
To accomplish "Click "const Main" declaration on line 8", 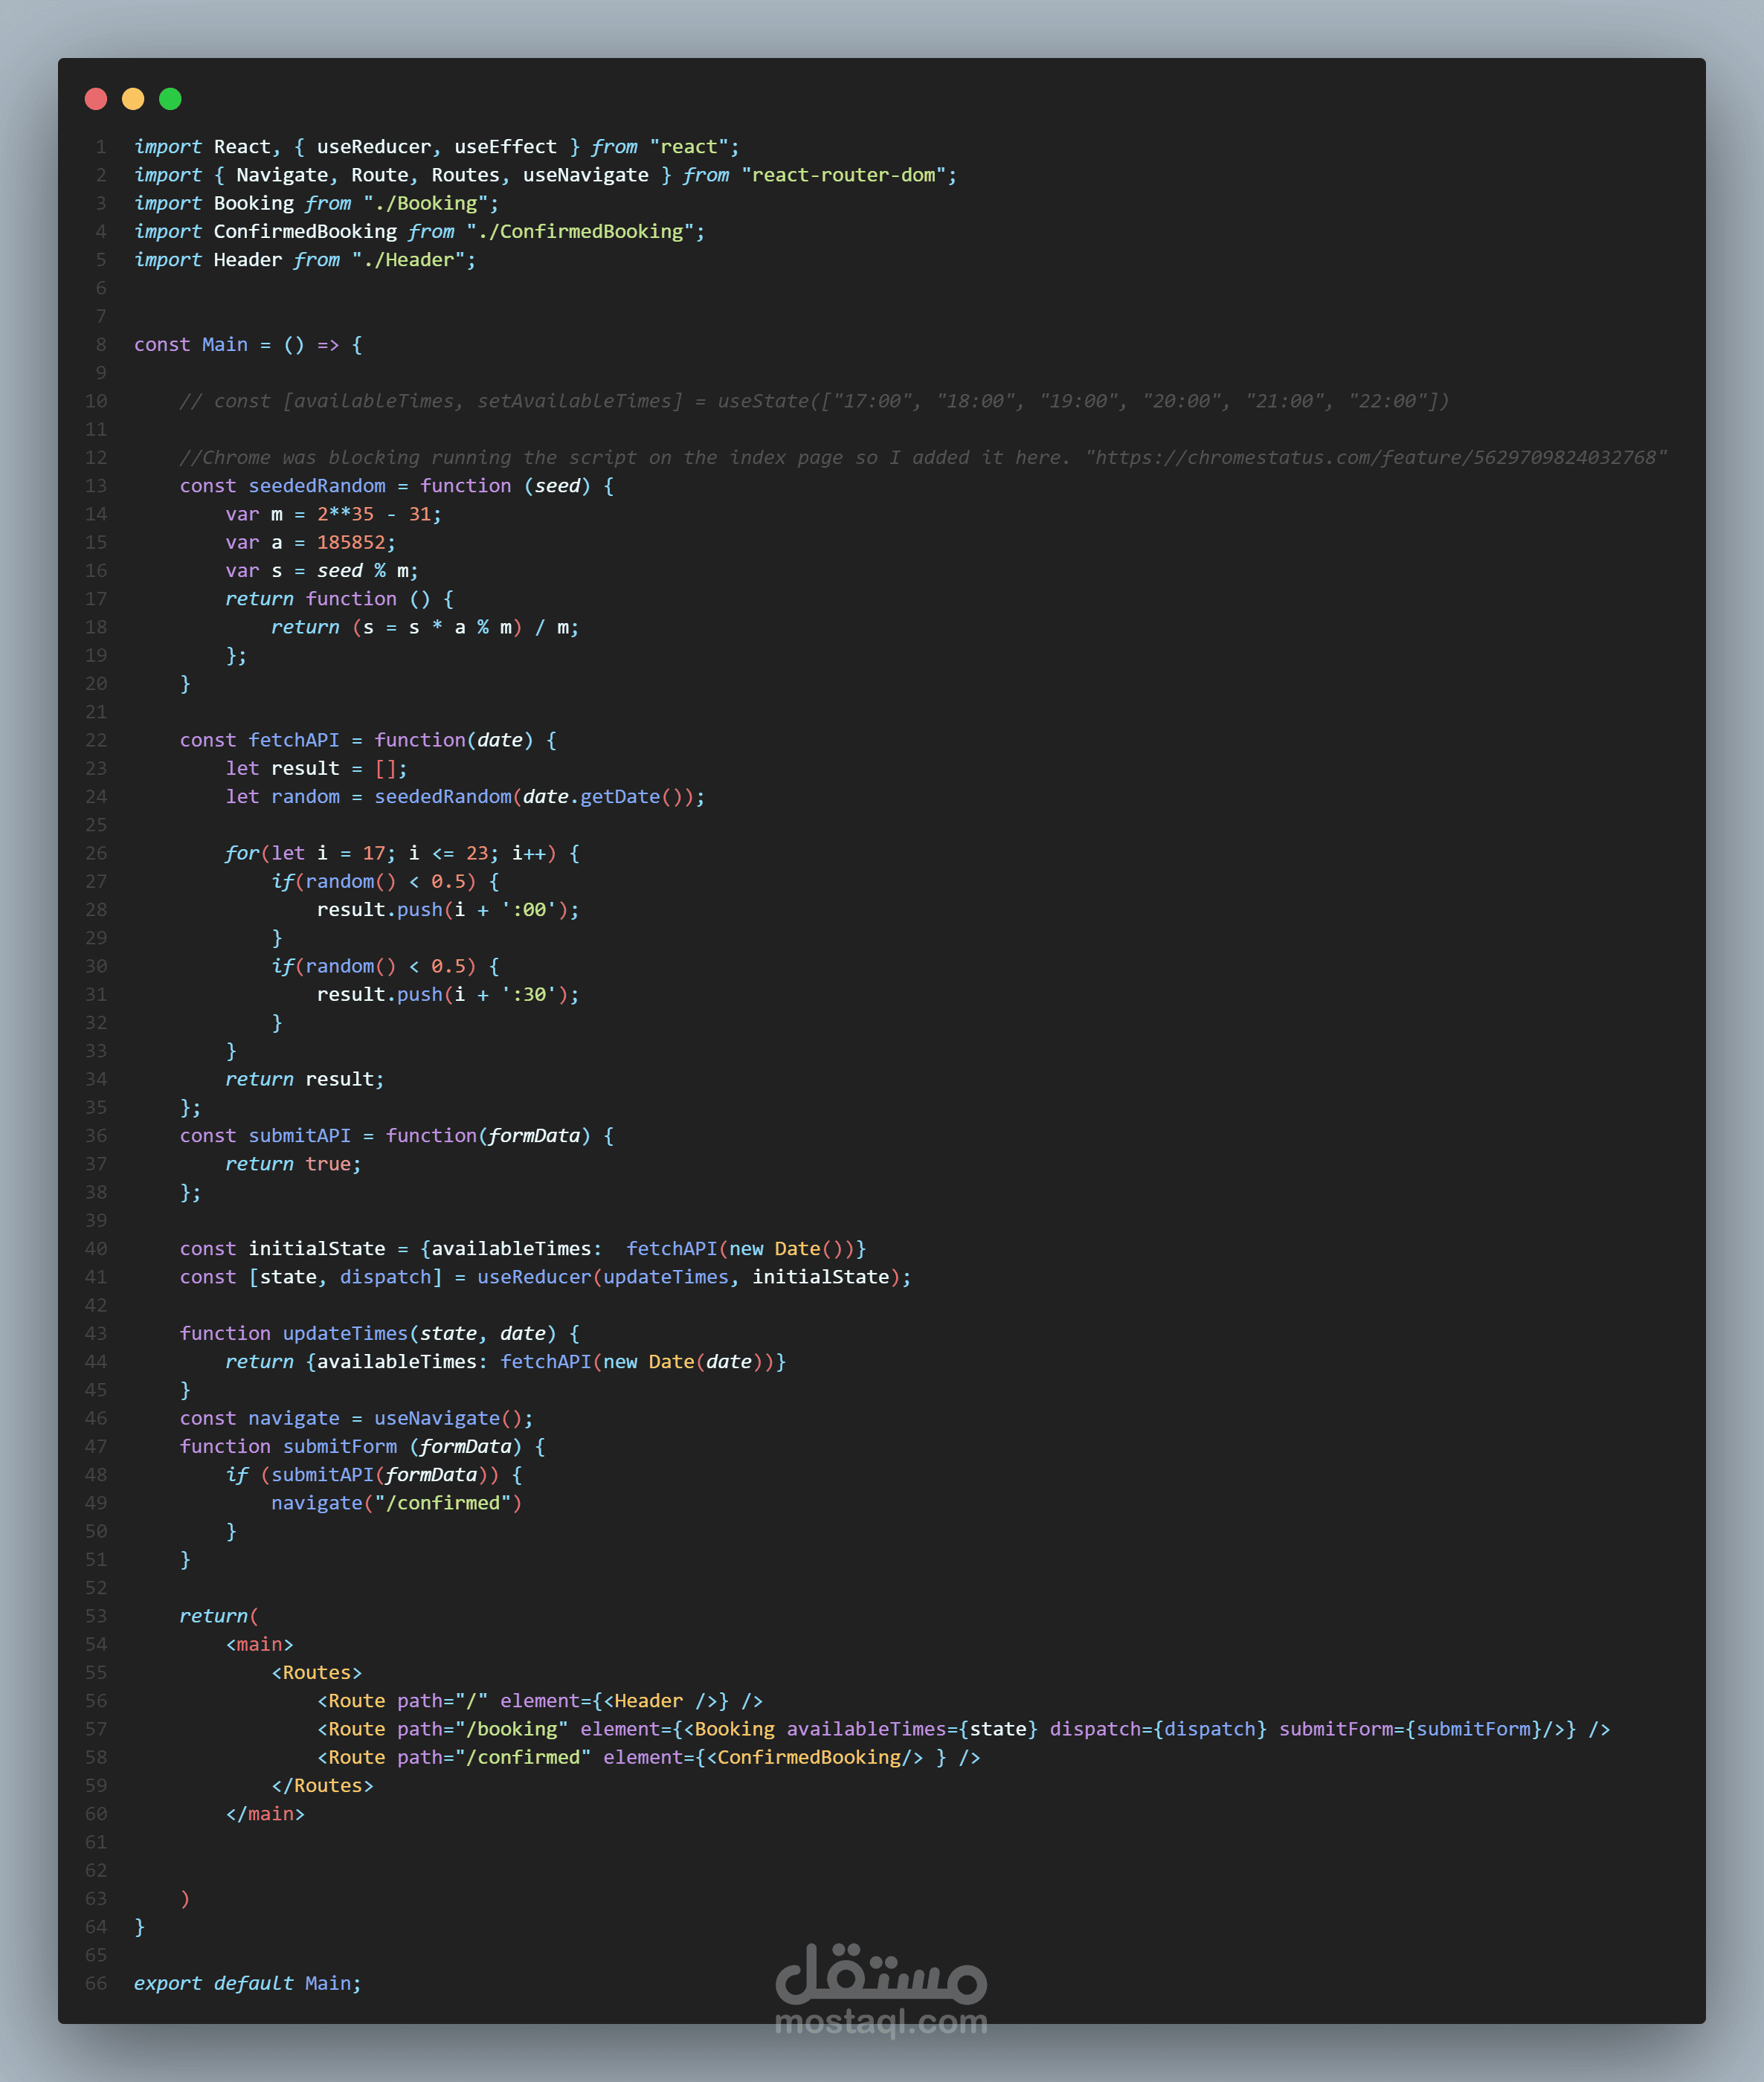I will click(191, 344).
